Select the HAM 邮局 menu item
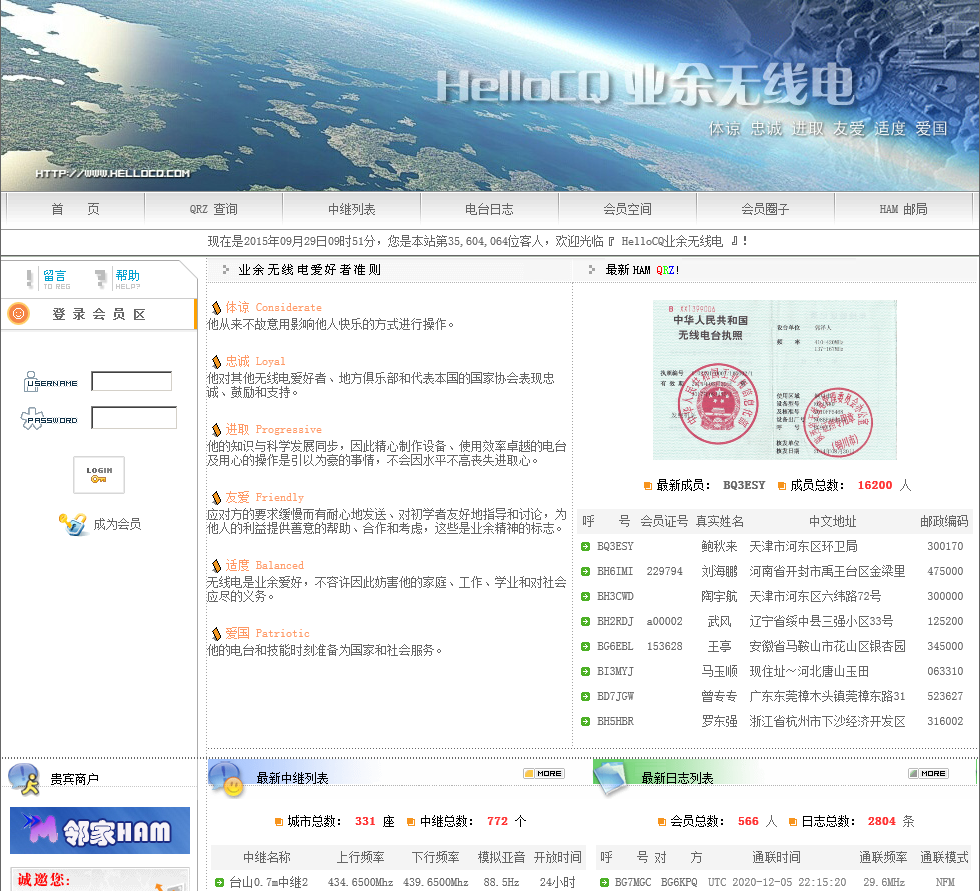Image resolution: width=980 pixels, height=891 pixels. coord(903,209)
